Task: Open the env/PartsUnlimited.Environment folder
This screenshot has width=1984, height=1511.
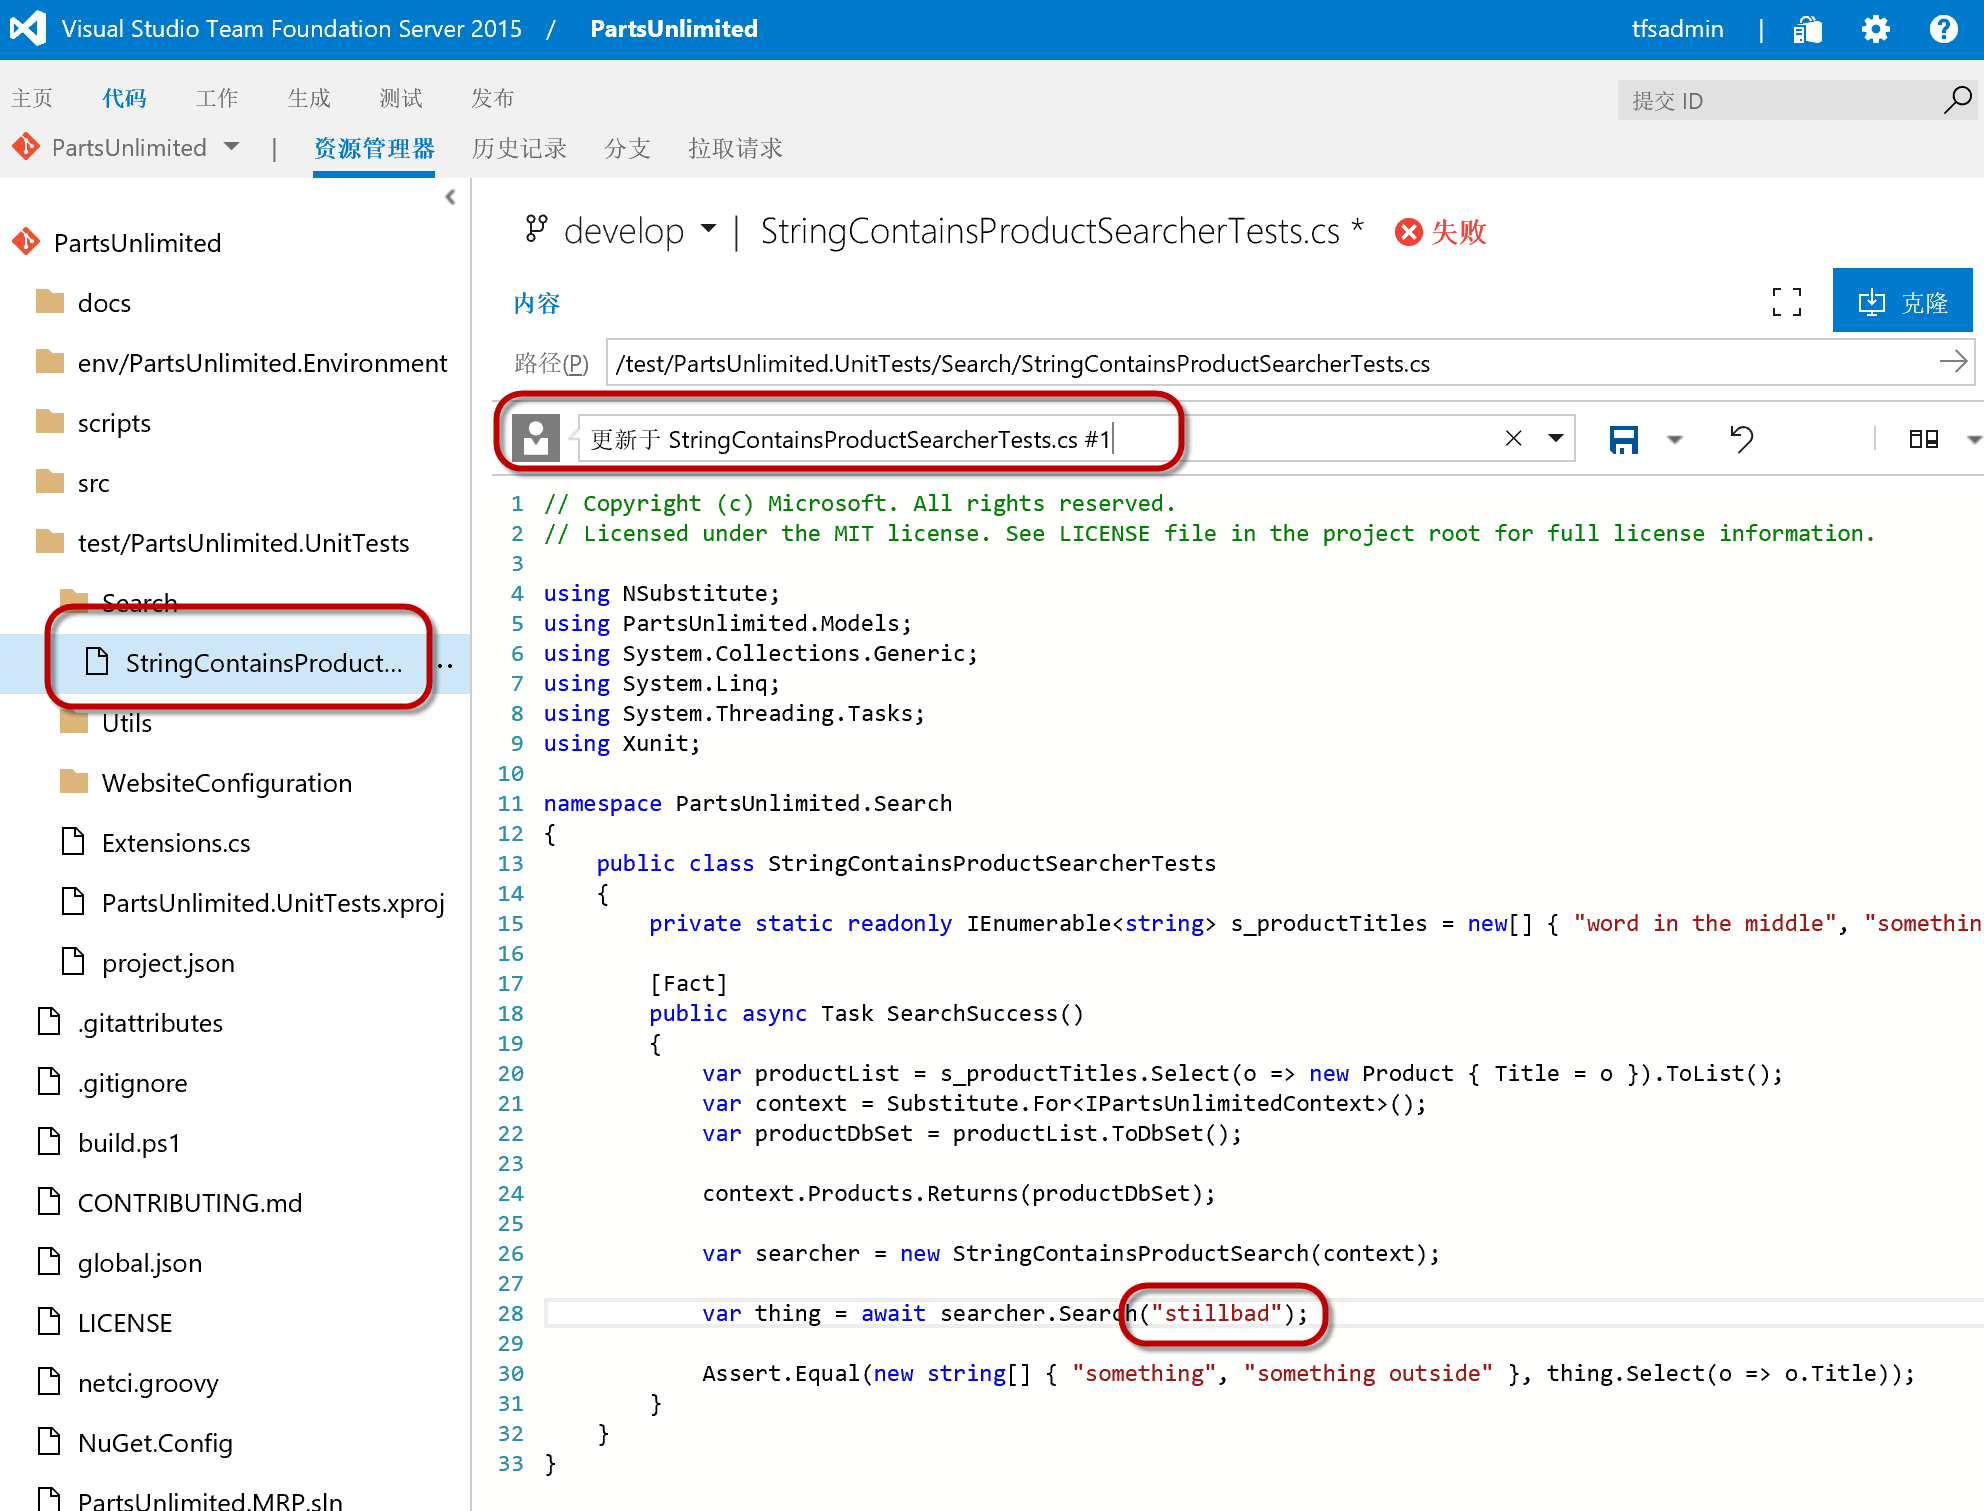Action: pyautogui.click(x=262, y=363)
